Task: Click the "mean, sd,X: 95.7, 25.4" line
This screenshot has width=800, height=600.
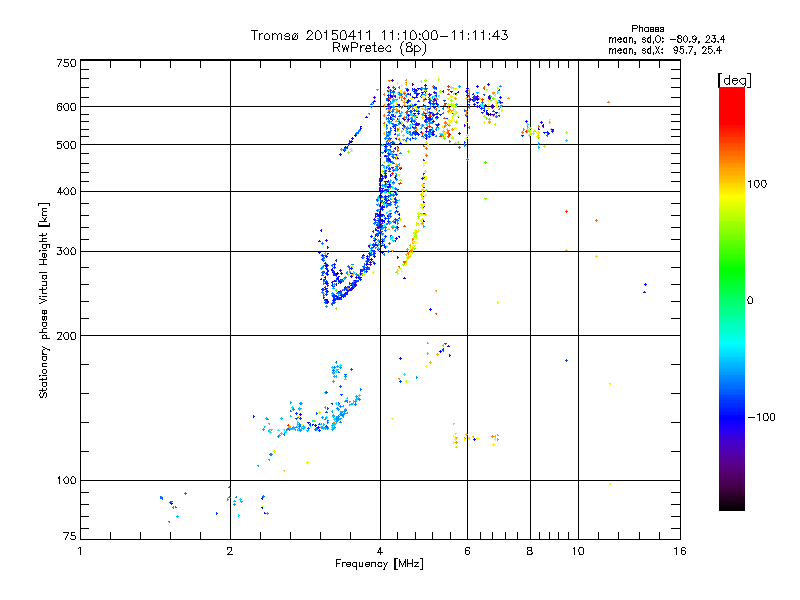Action: pos(665,50)
